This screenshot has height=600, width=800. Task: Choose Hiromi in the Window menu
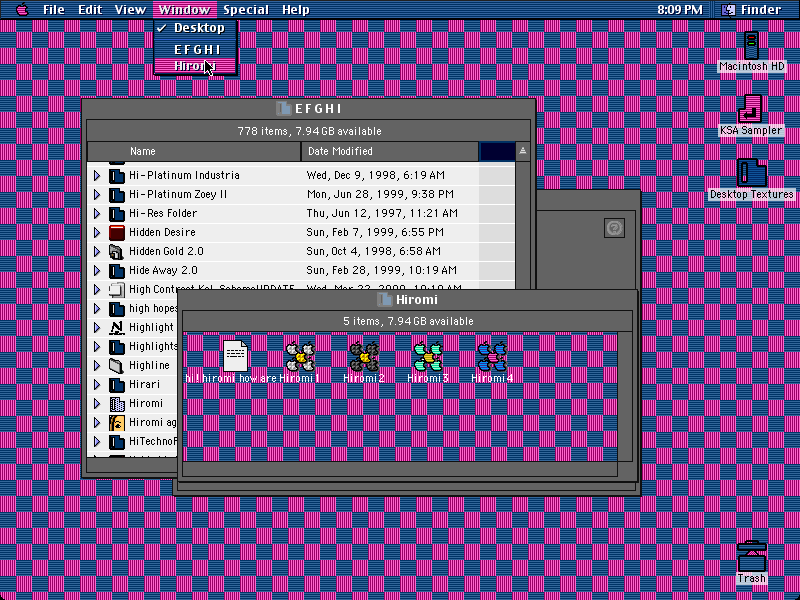click(195, 66)
